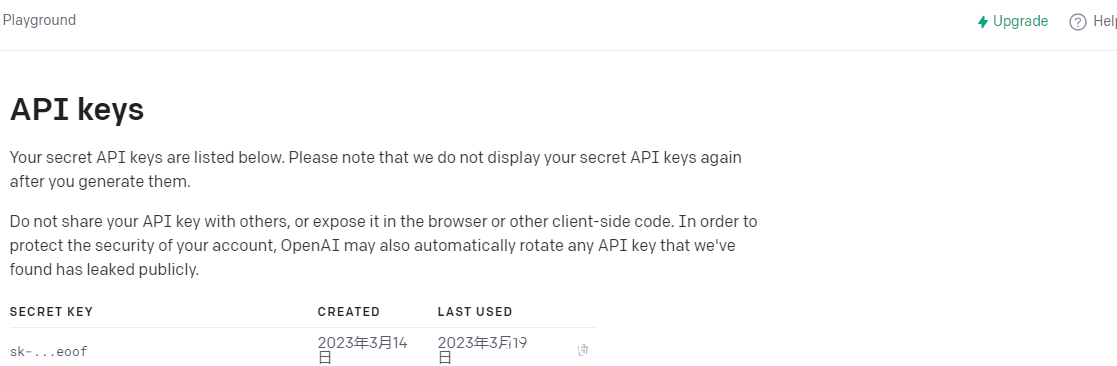Screen dimensions: 1117x366
Task: Click the LAST USED column header
Action: click(475, 312)
